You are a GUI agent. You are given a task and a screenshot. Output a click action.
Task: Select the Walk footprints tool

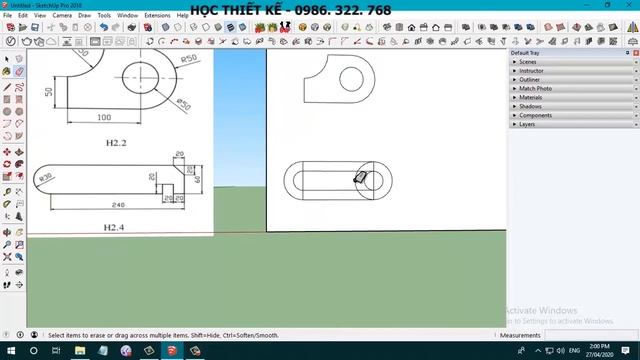(7, 285)
